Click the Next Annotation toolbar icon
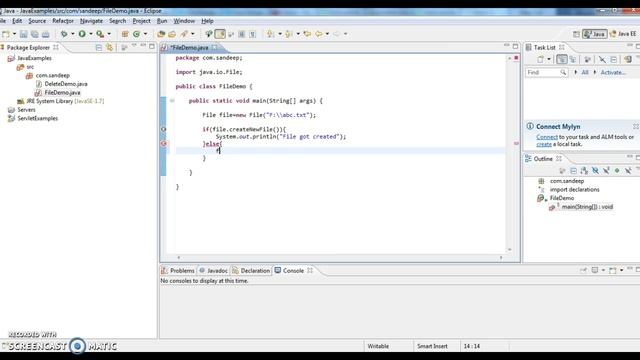The image size is (640, 360). (271, 34)
